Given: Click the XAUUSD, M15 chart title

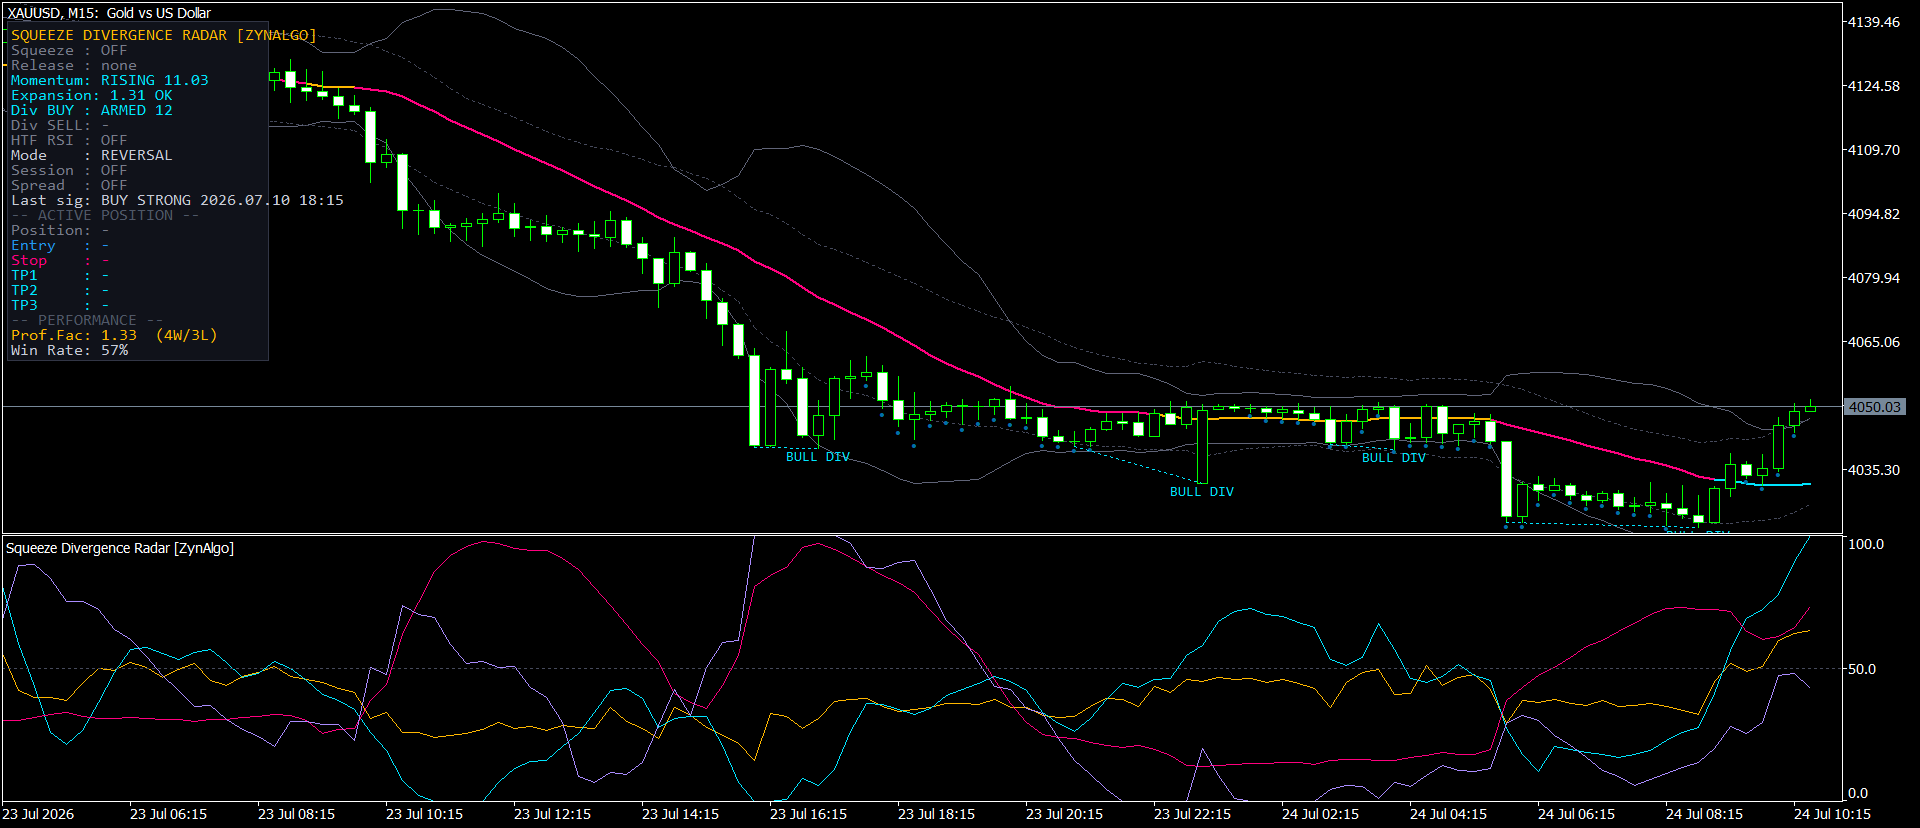Looking at the screenshot, I should [x=109, y=13].
